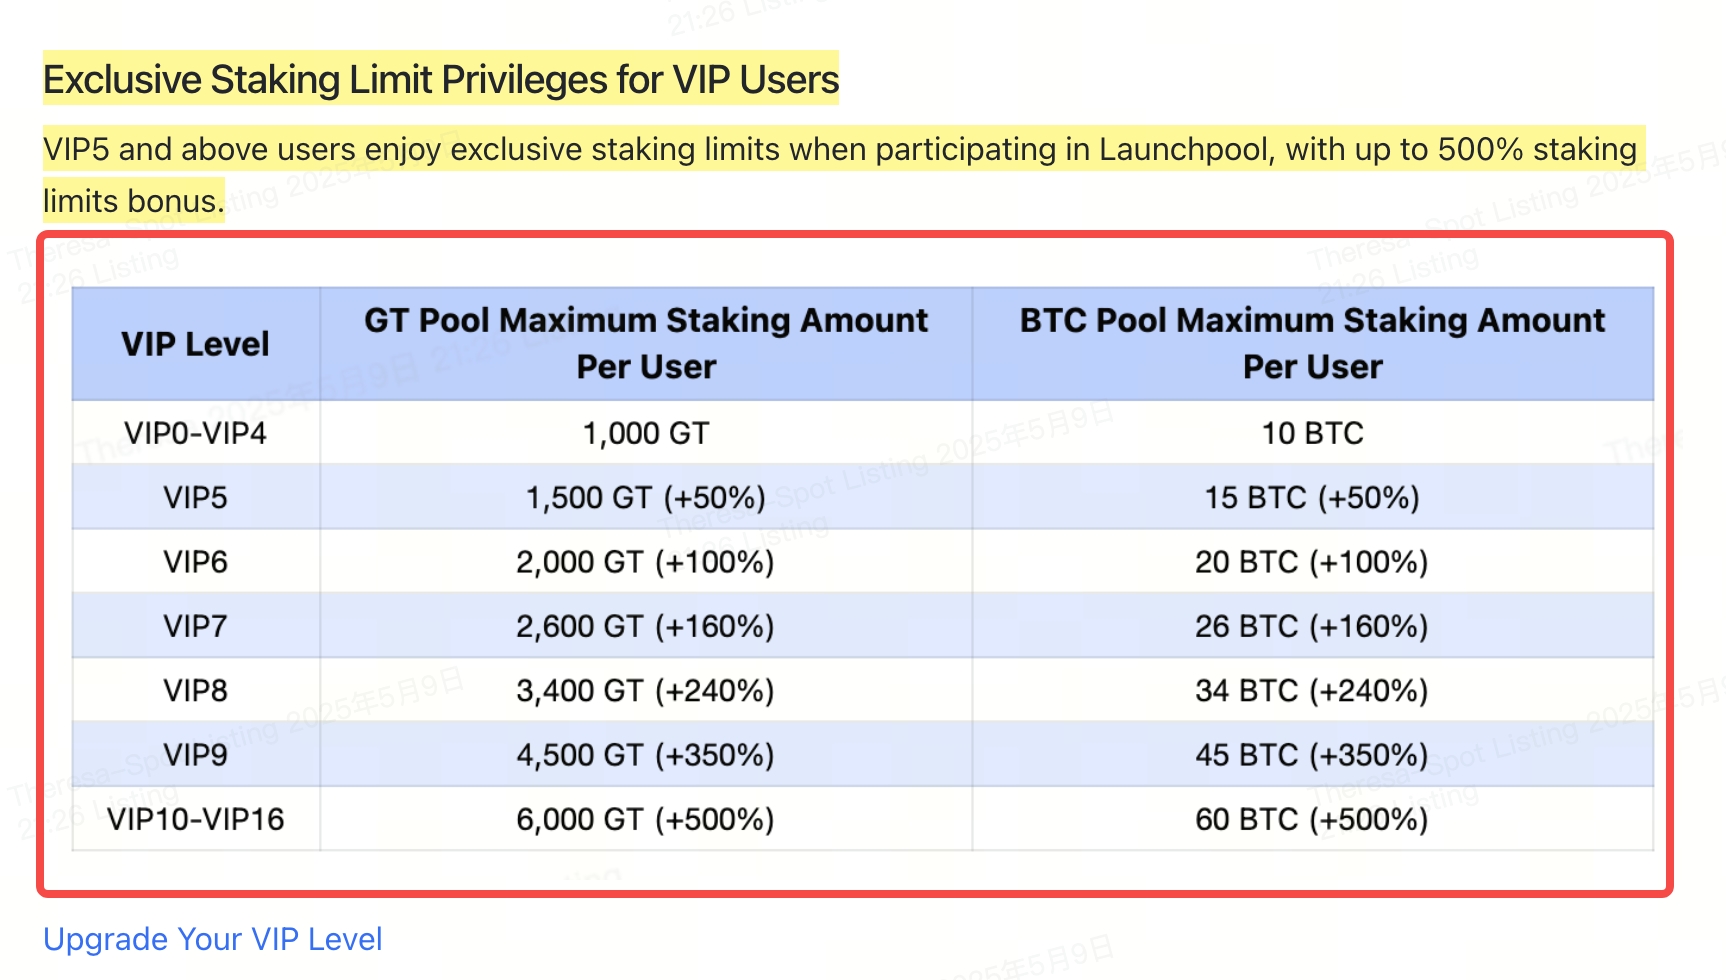Select the VIP10-VIP16 row label cell
The image size is (1726, 980).
pyautogui.click(x=196, y=819)
